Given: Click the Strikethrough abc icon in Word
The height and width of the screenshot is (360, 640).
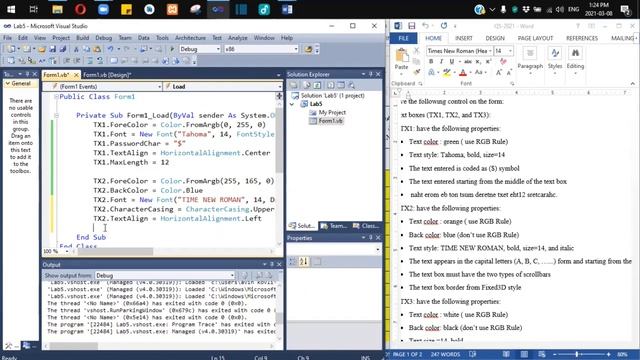Looking at the screenshot, I should tap(468, 62).
